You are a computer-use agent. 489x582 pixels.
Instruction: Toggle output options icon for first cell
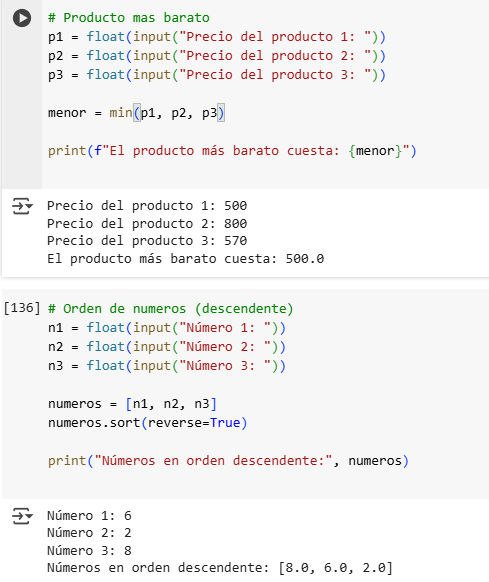pyautogui.click(x=22, y=206)
